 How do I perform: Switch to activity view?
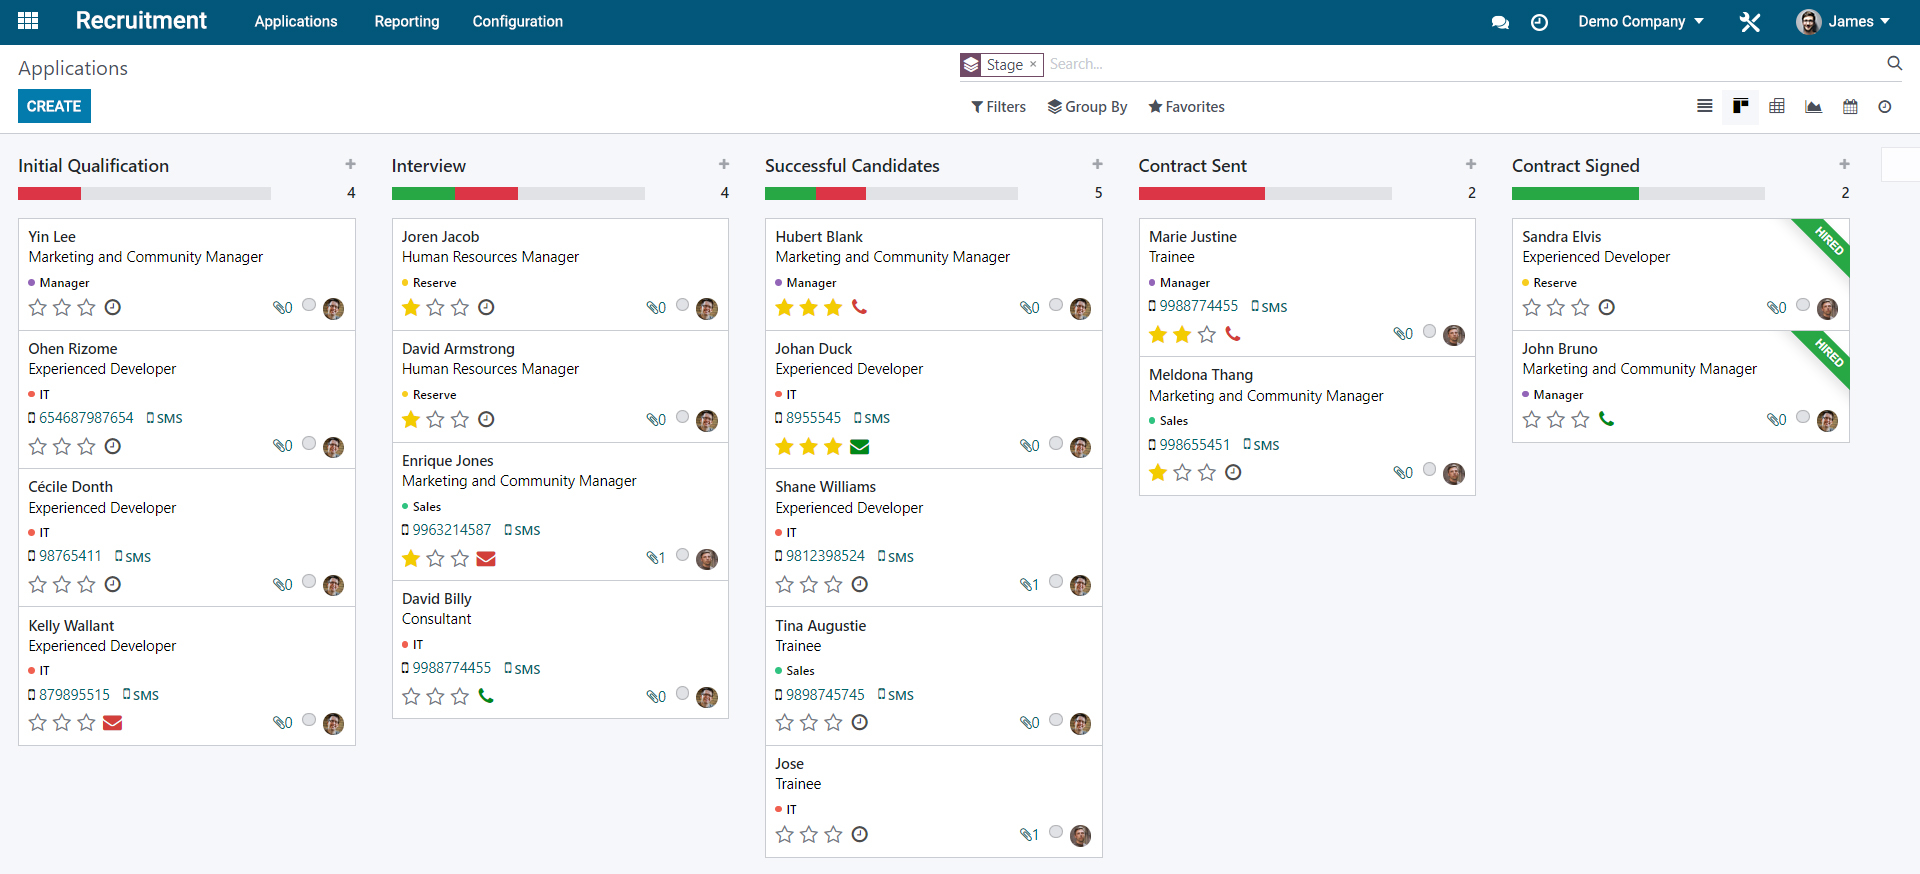pos(1885,106)
